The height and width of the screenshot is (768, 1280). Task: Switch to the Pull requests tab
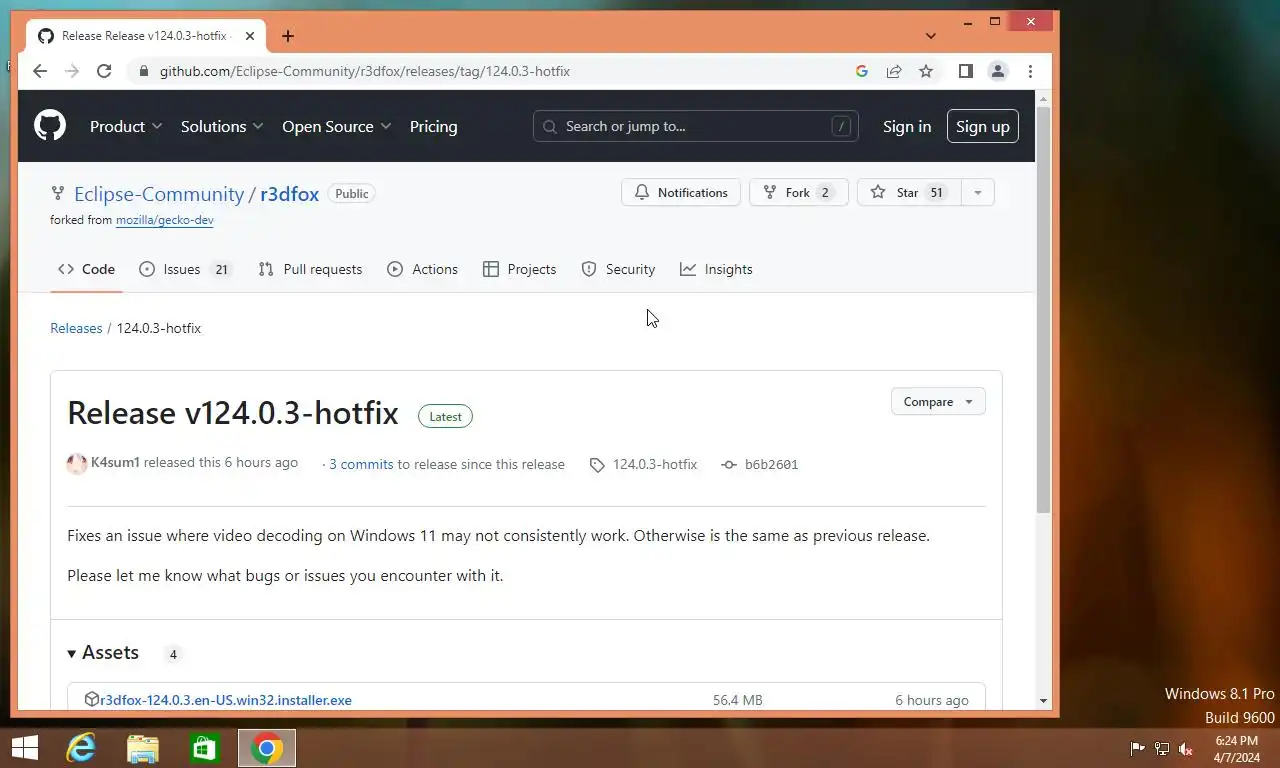pyautogui.click(x=310, y=269)
